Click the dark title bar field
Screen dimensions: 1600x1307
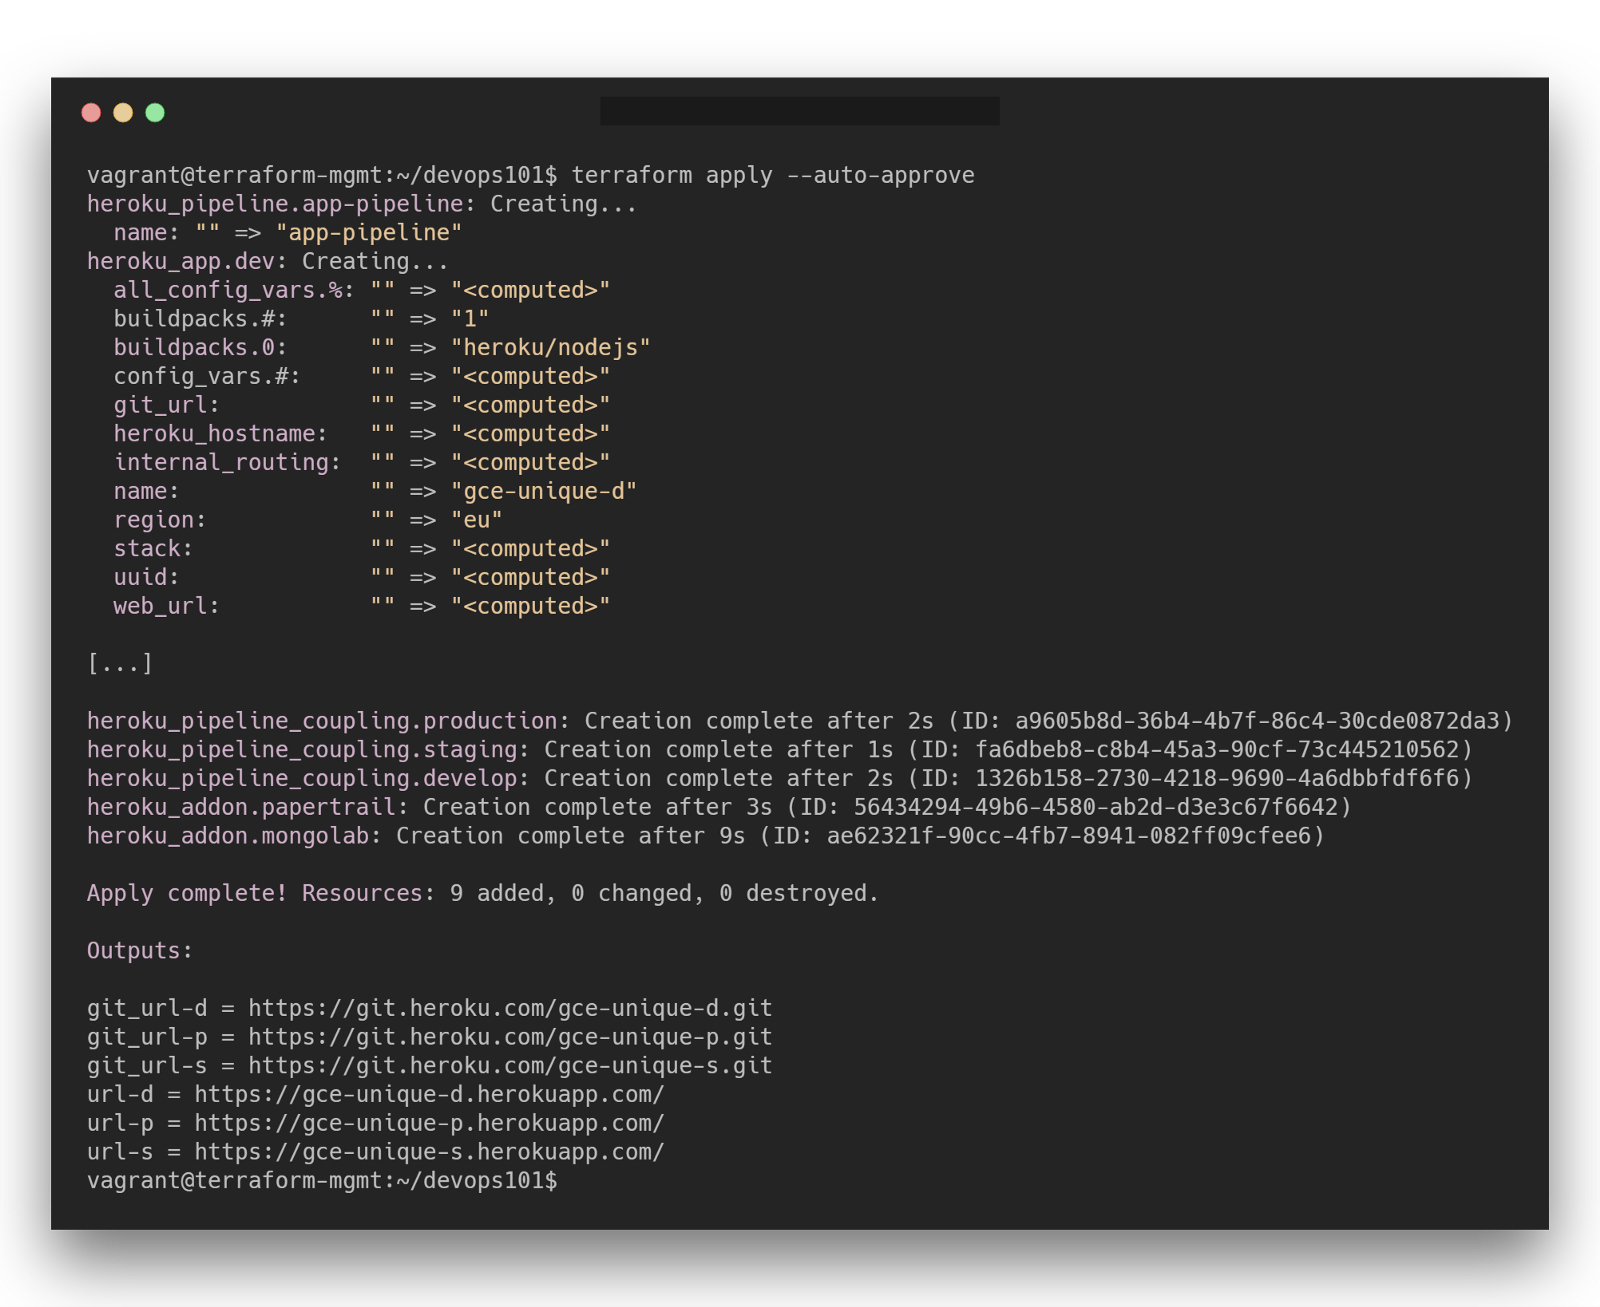pos(799,111)
